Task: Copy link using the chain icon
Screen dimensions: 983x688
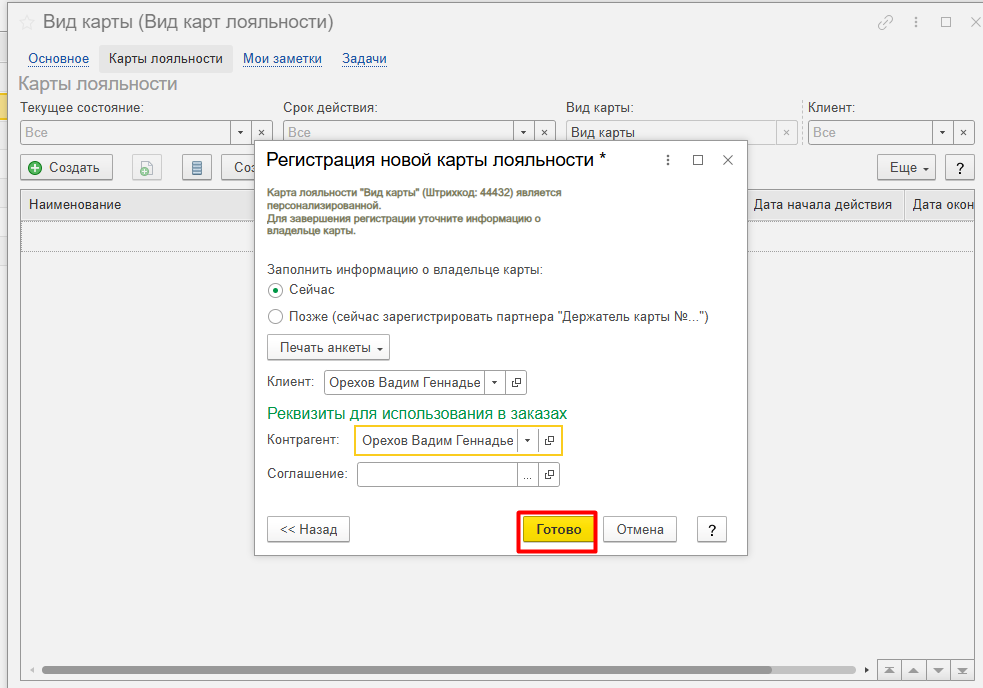Action: (885, 22)
